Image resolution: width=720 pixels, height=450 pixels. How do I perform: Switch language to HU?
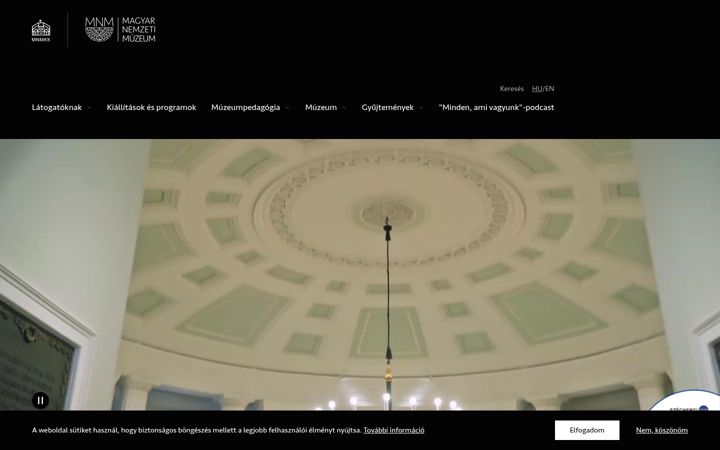[x=537, y=89]
